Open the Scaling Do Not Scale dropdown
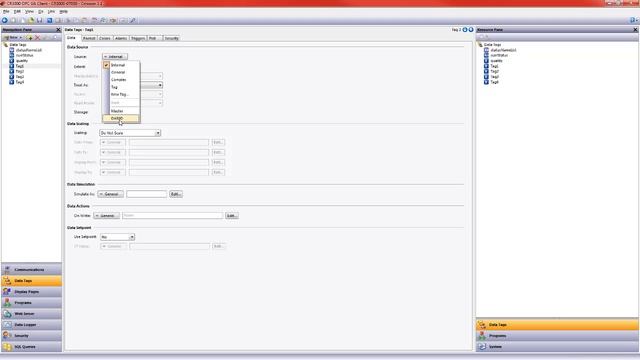 (130, 133)
